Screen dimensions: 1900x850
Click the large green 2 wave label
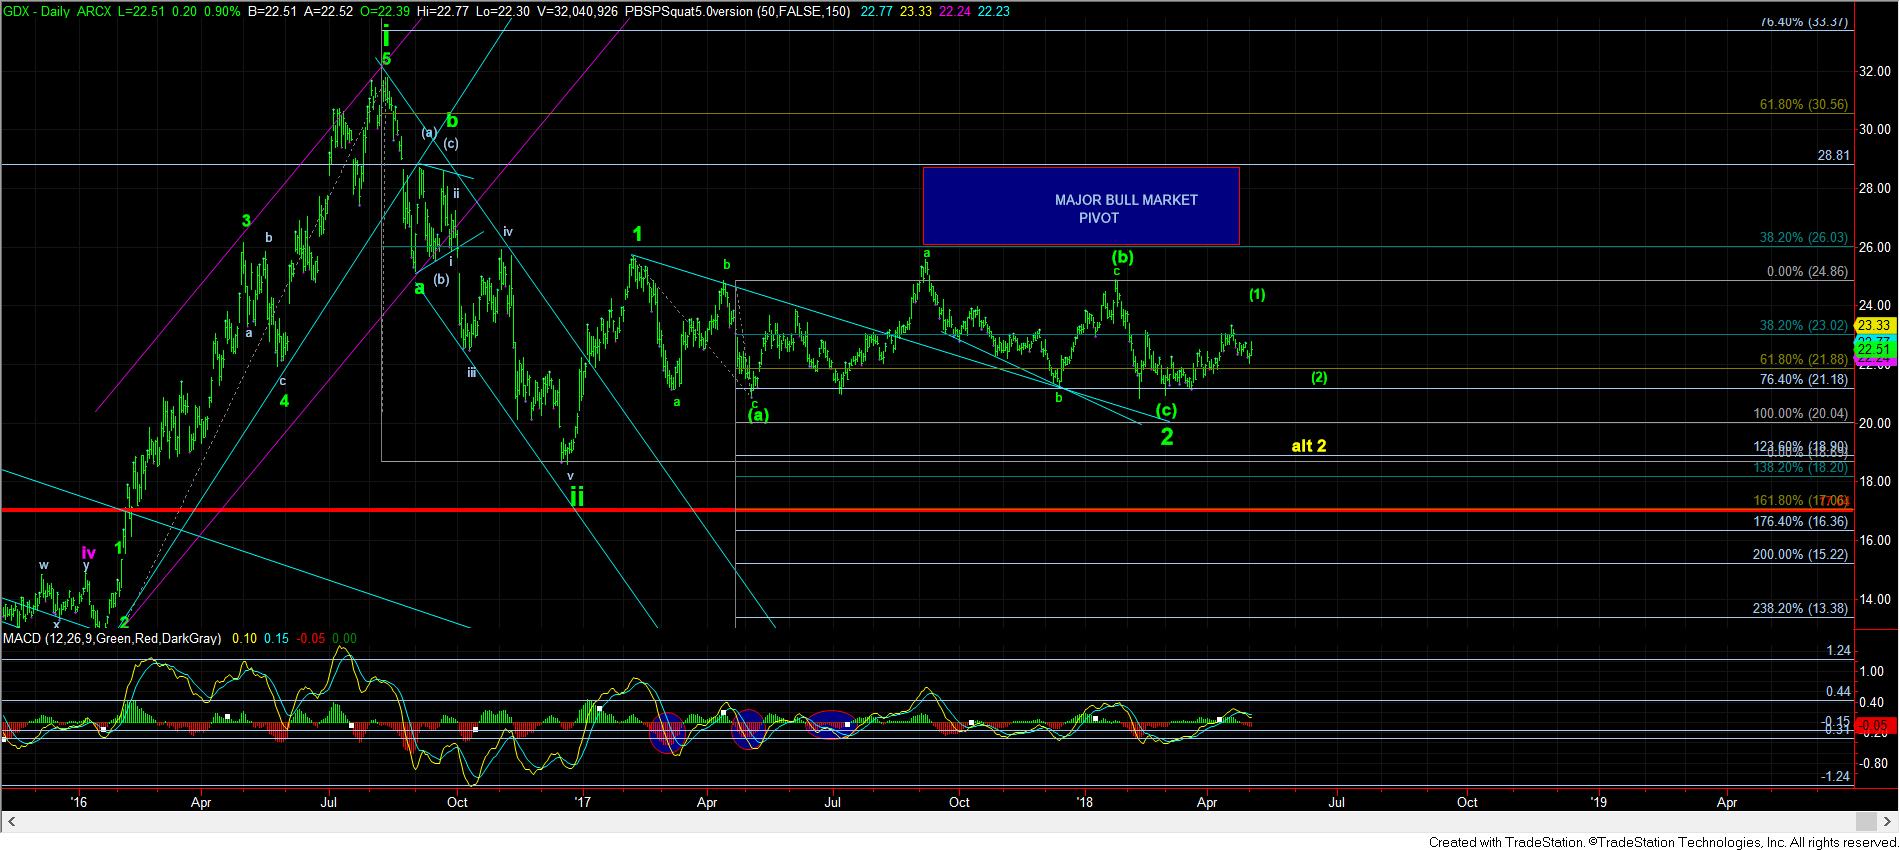click(x=1166, y=438)
